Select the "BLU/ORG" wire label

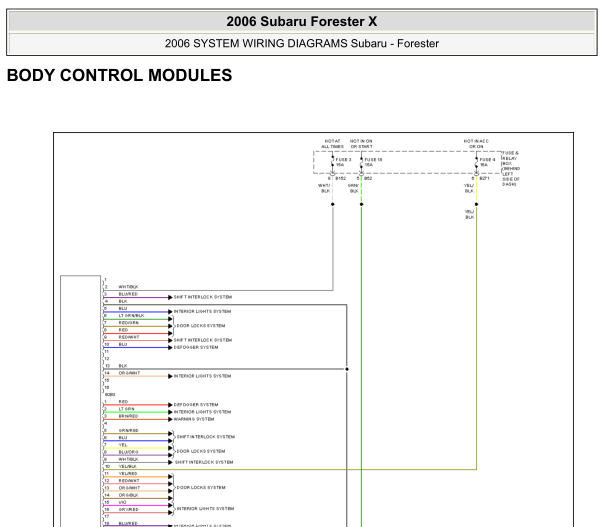(x=128, y=452)
